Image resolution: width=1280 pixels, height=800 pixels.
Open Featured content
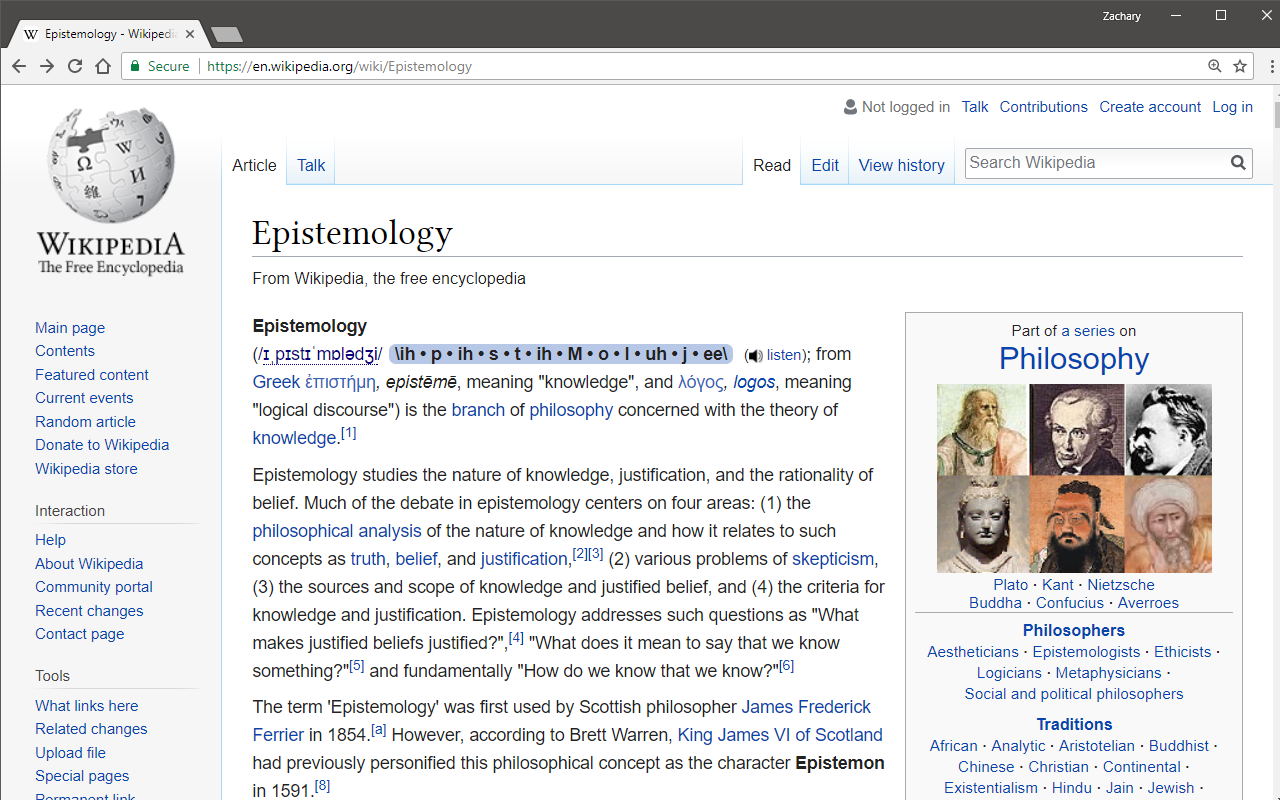pyautogui.click(x=92, y=375)
